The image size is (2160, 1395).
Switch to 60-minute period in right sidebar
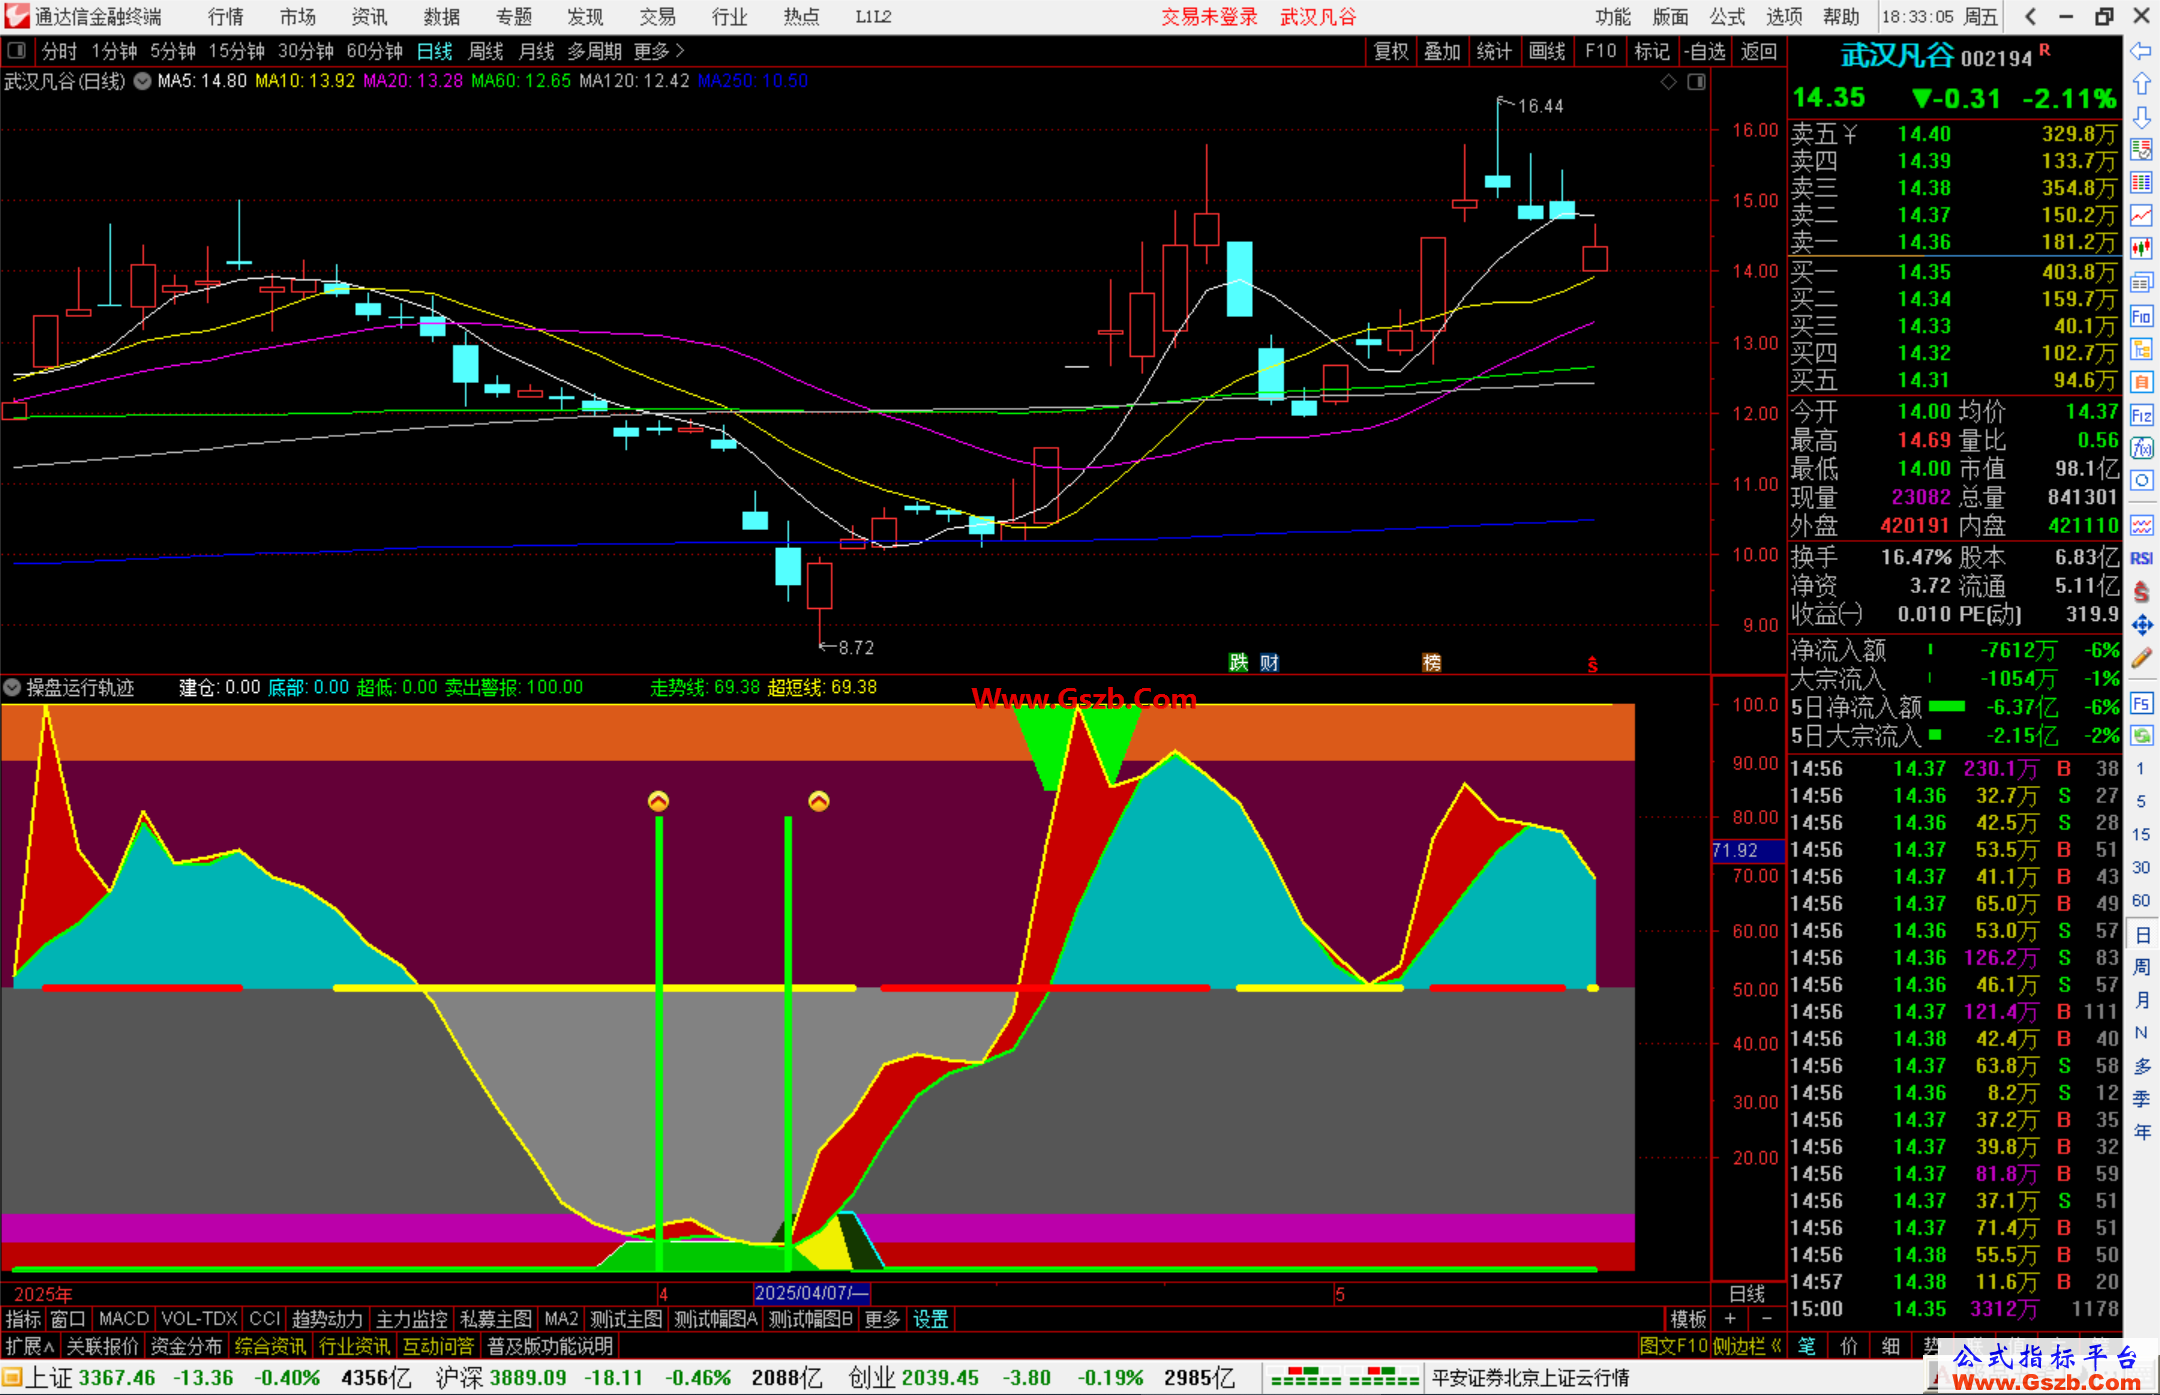[2141, 901]
